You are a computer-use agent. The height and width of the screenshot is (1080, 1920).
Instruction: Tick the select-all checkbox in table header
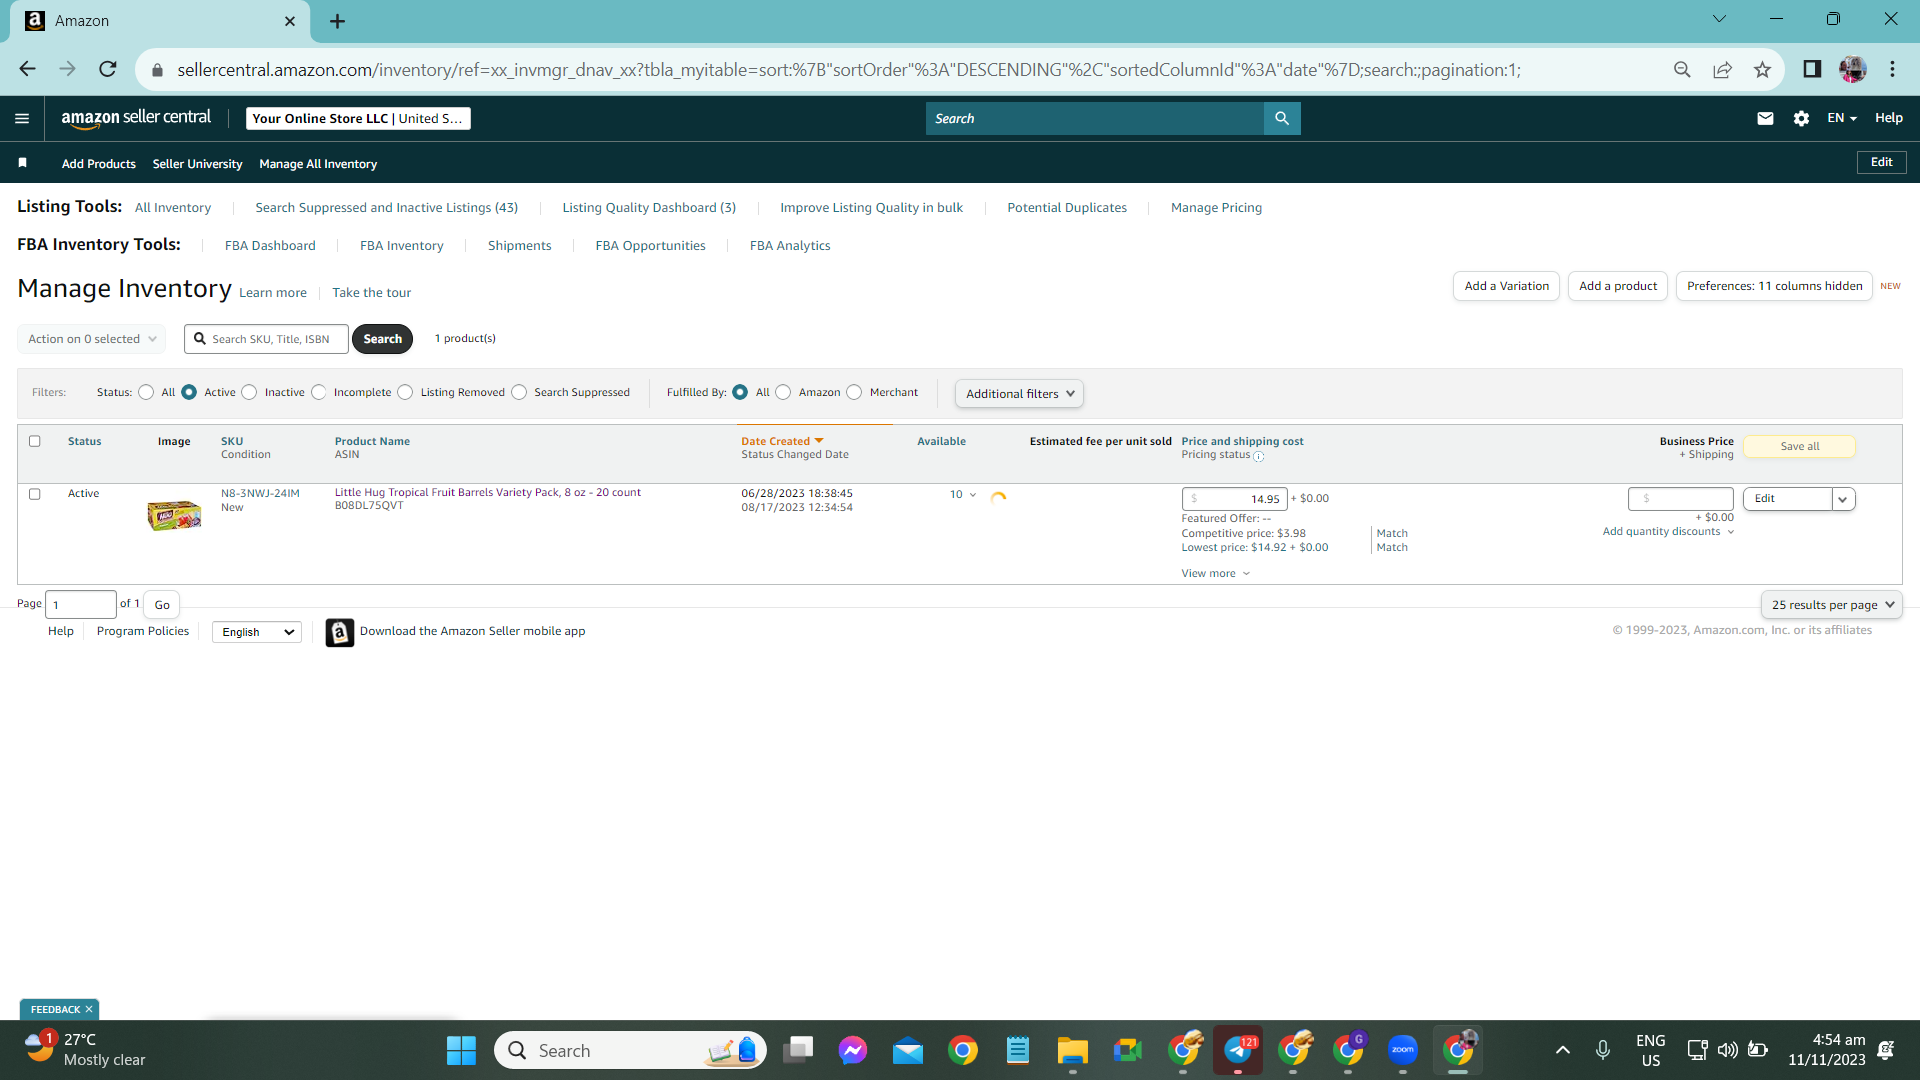35,441
